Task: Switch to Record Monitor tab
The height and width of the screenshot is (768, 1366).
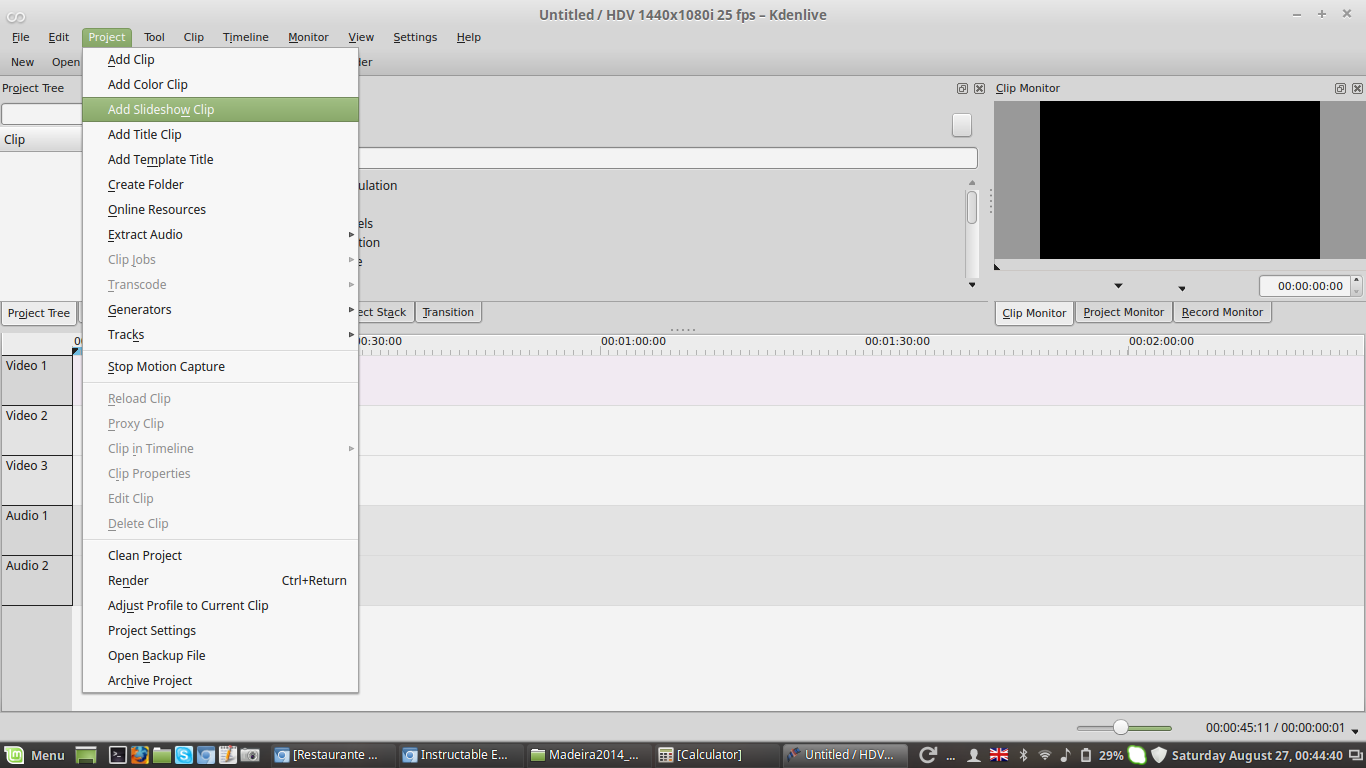Action: click(x=1222, y=312)
